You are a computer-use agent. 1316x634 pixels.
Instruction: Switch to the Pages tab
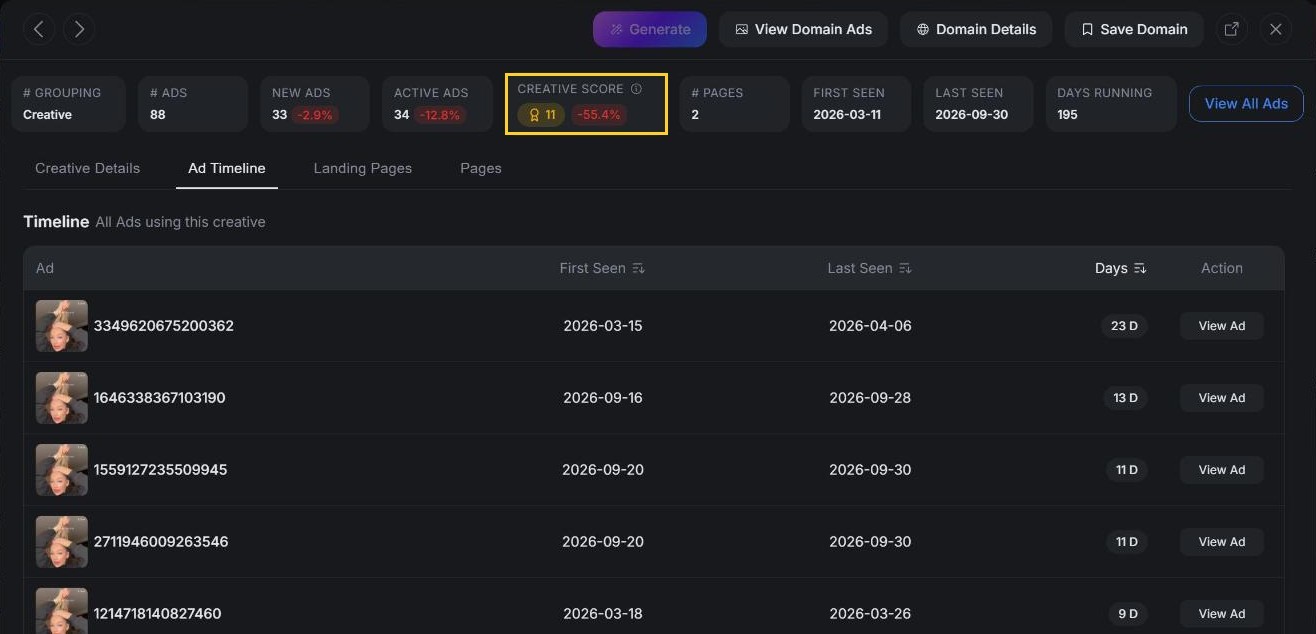pos(481,168)
